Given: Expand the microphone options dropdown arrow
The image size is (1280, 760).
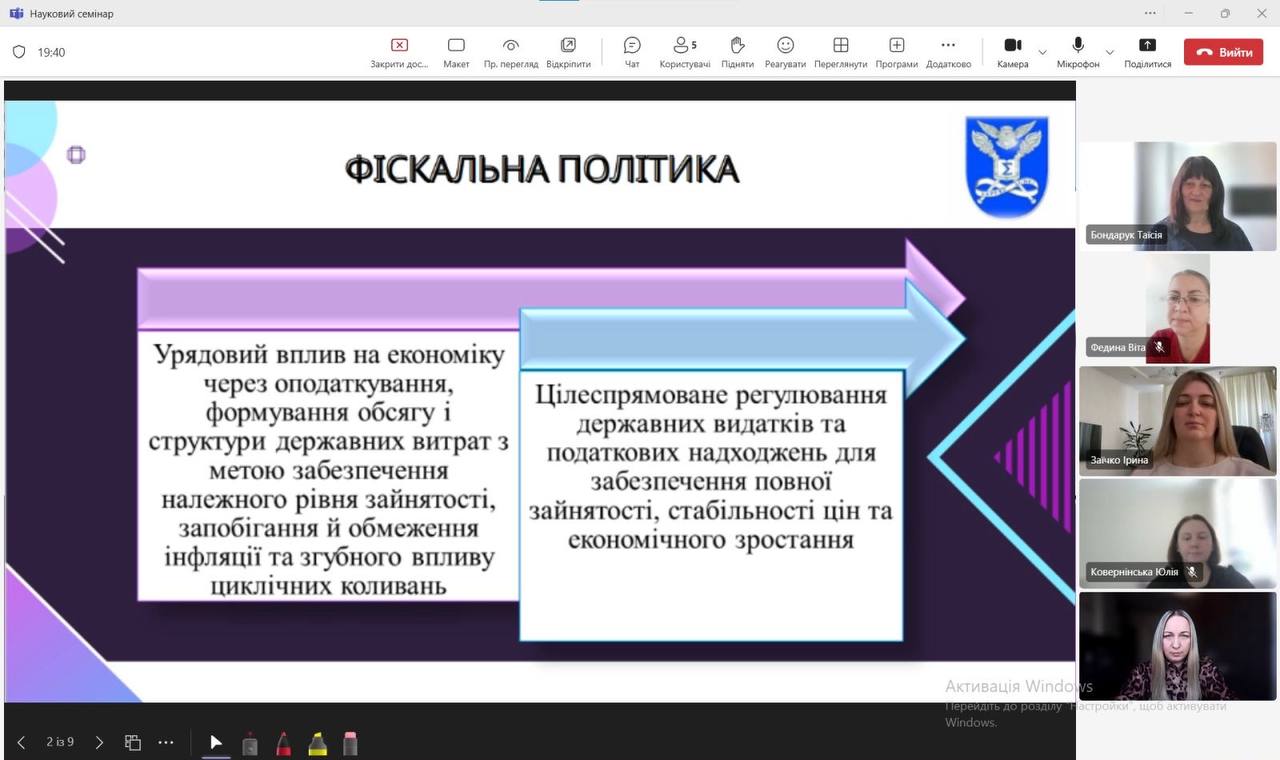Looking at the screenshot, I should coord(1109,52).
